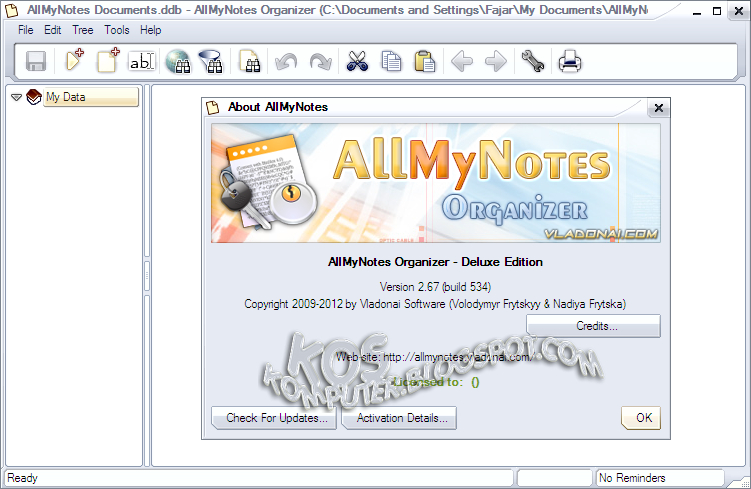
Task: Open the Tree menu
Action: coord(82,30)
